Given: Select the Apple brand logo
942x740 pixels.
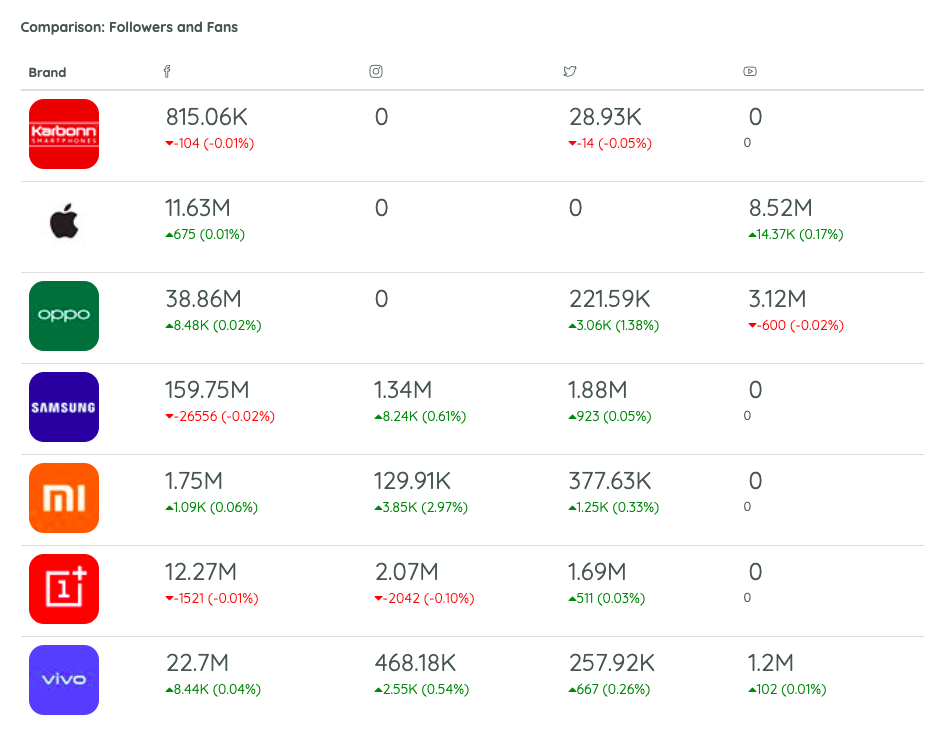Looking at the screenshot, I should (64, 222).
